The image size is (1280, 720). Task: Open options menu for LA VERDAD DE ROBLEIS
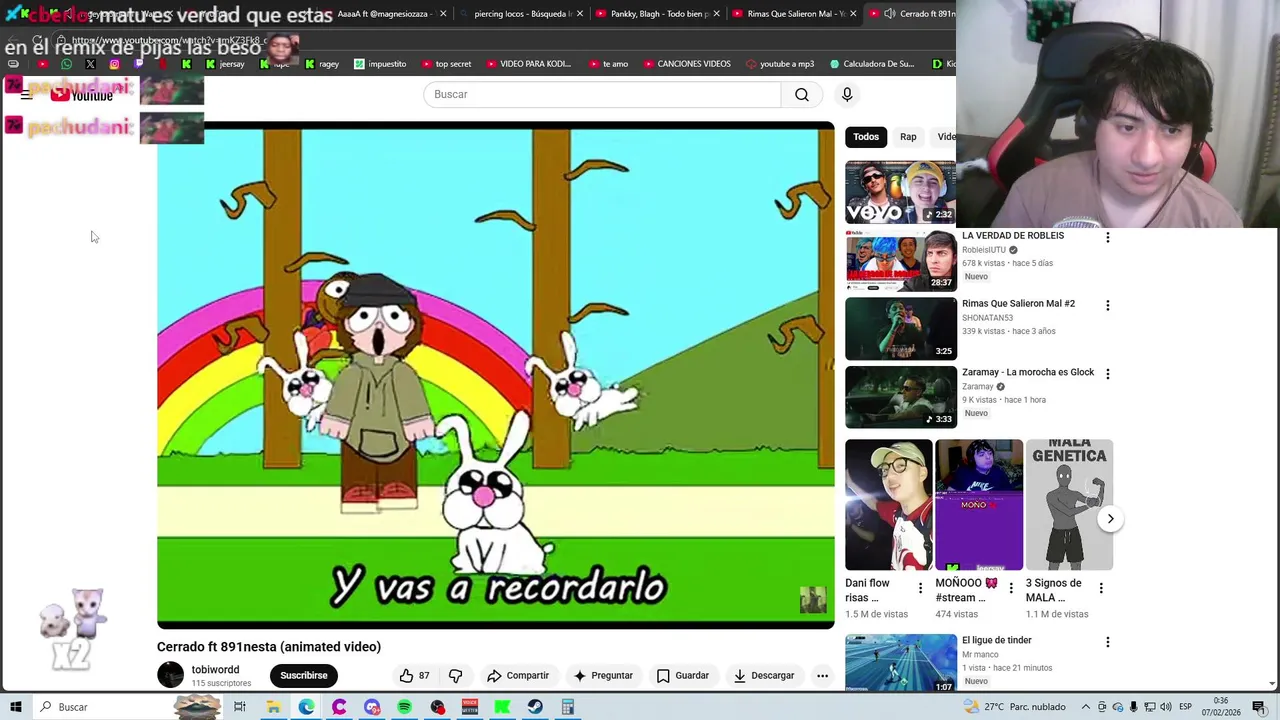tap(1107, 237)
